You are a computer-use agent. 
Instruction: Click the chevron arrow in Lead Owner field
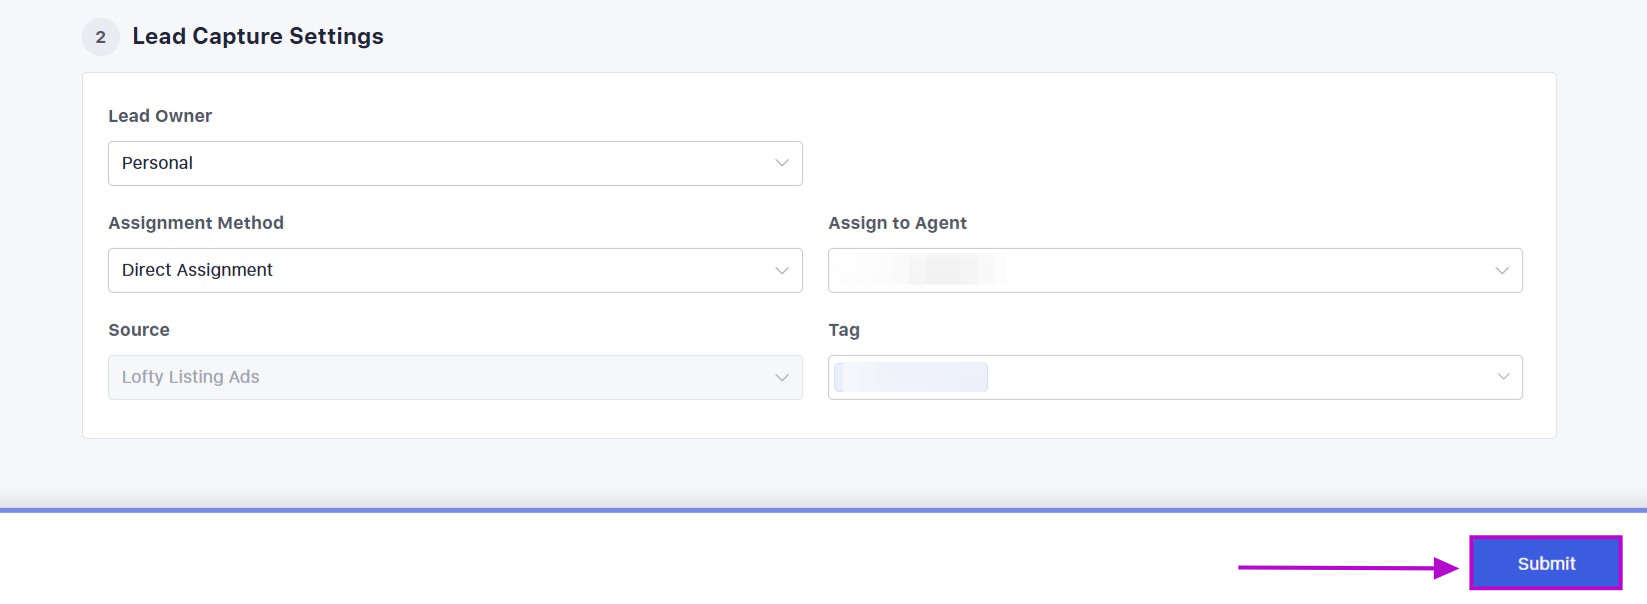click(782, 163)
